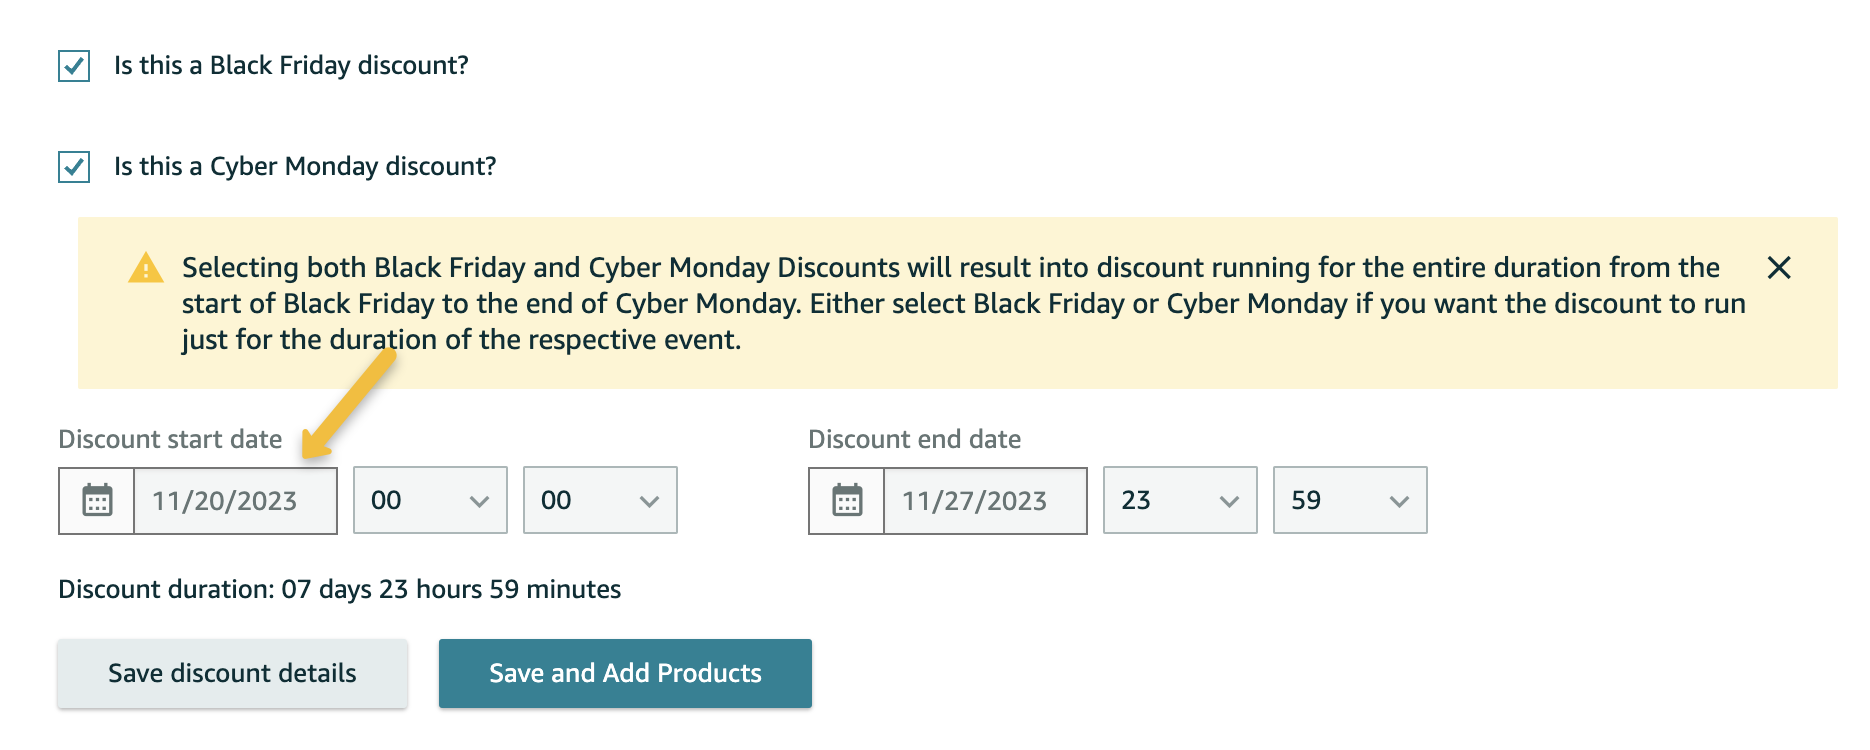Click the Save and Add Products button

625,673
